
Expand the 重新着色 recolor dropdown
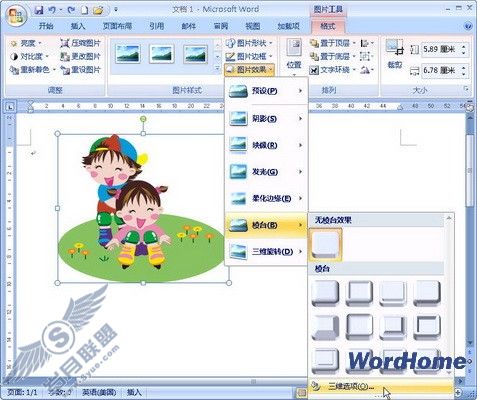[x=33, y=70]
